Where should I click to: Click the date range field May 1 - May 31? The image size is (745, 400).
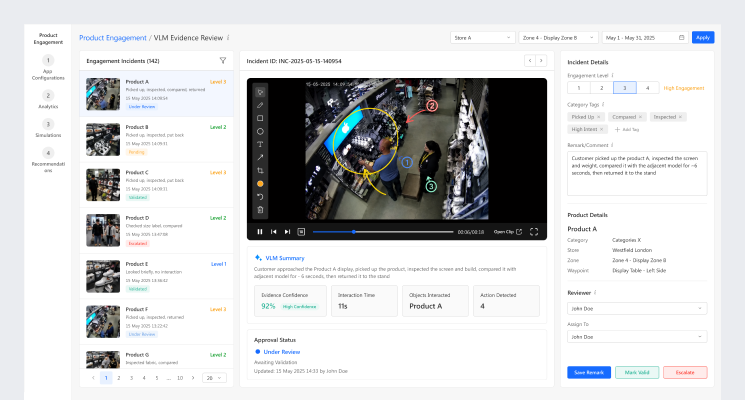click(x=645, y=38)
